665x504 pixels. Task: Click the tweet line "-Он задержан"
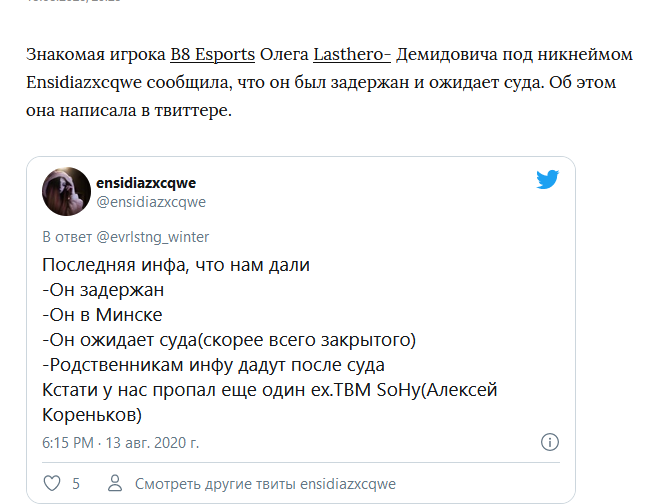pos(103,290)
